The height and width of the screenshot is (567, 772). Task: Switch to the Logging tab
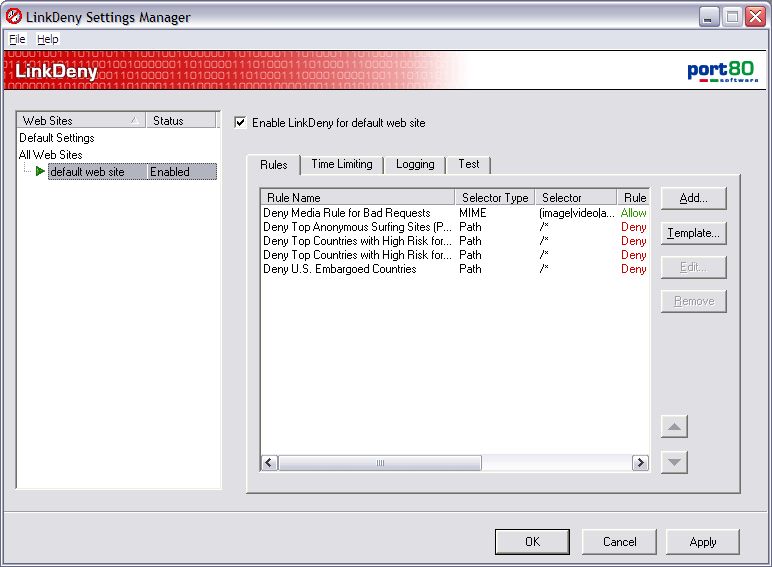pyautogui.click(x=415, y=164)
